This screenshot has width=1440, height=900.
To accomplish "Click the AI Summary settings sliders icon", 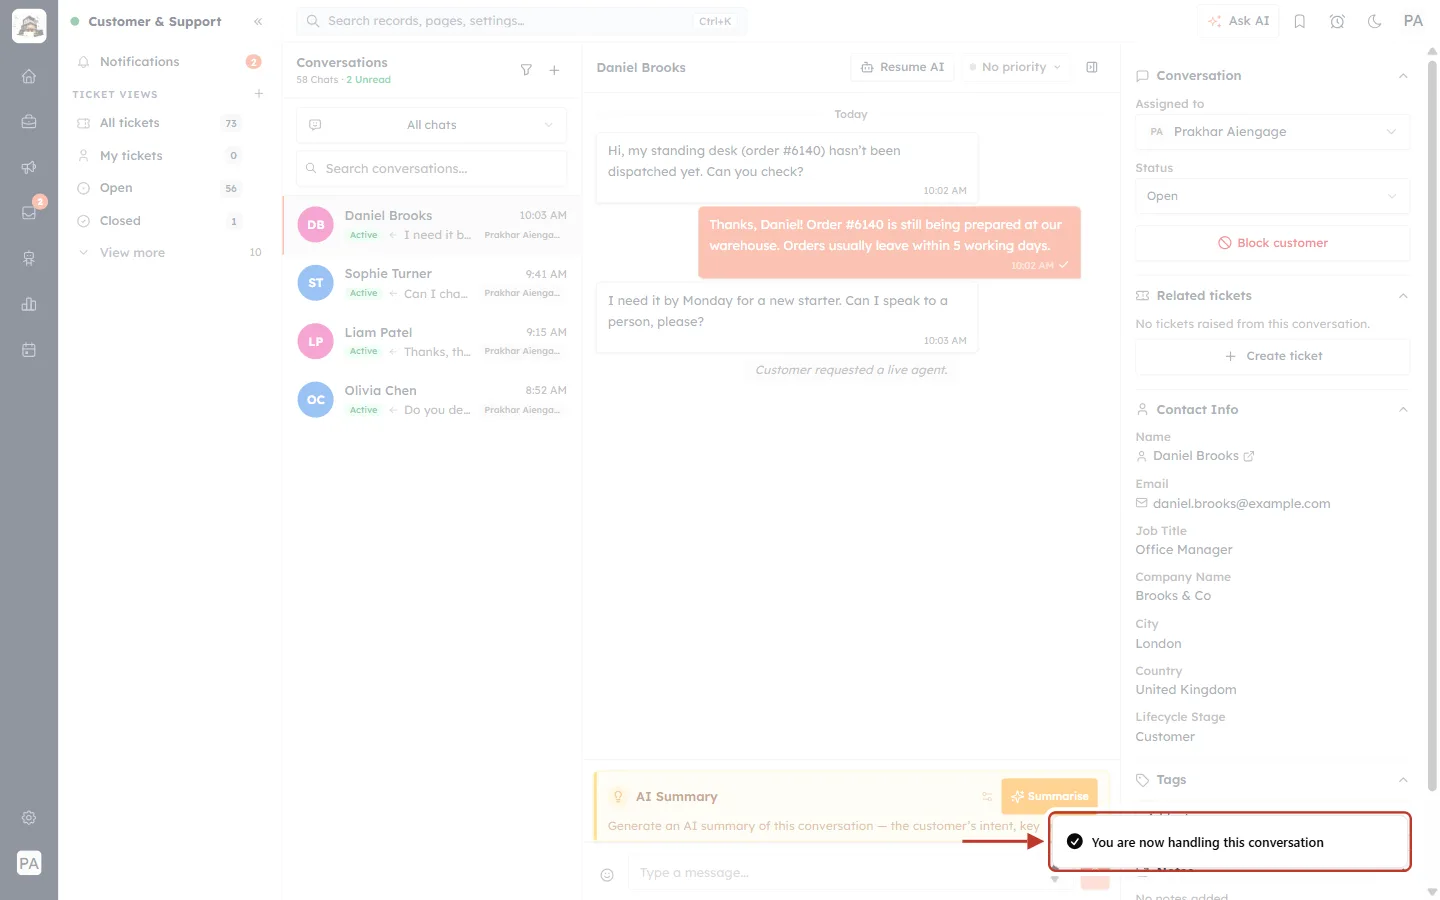I will [987, 797].
